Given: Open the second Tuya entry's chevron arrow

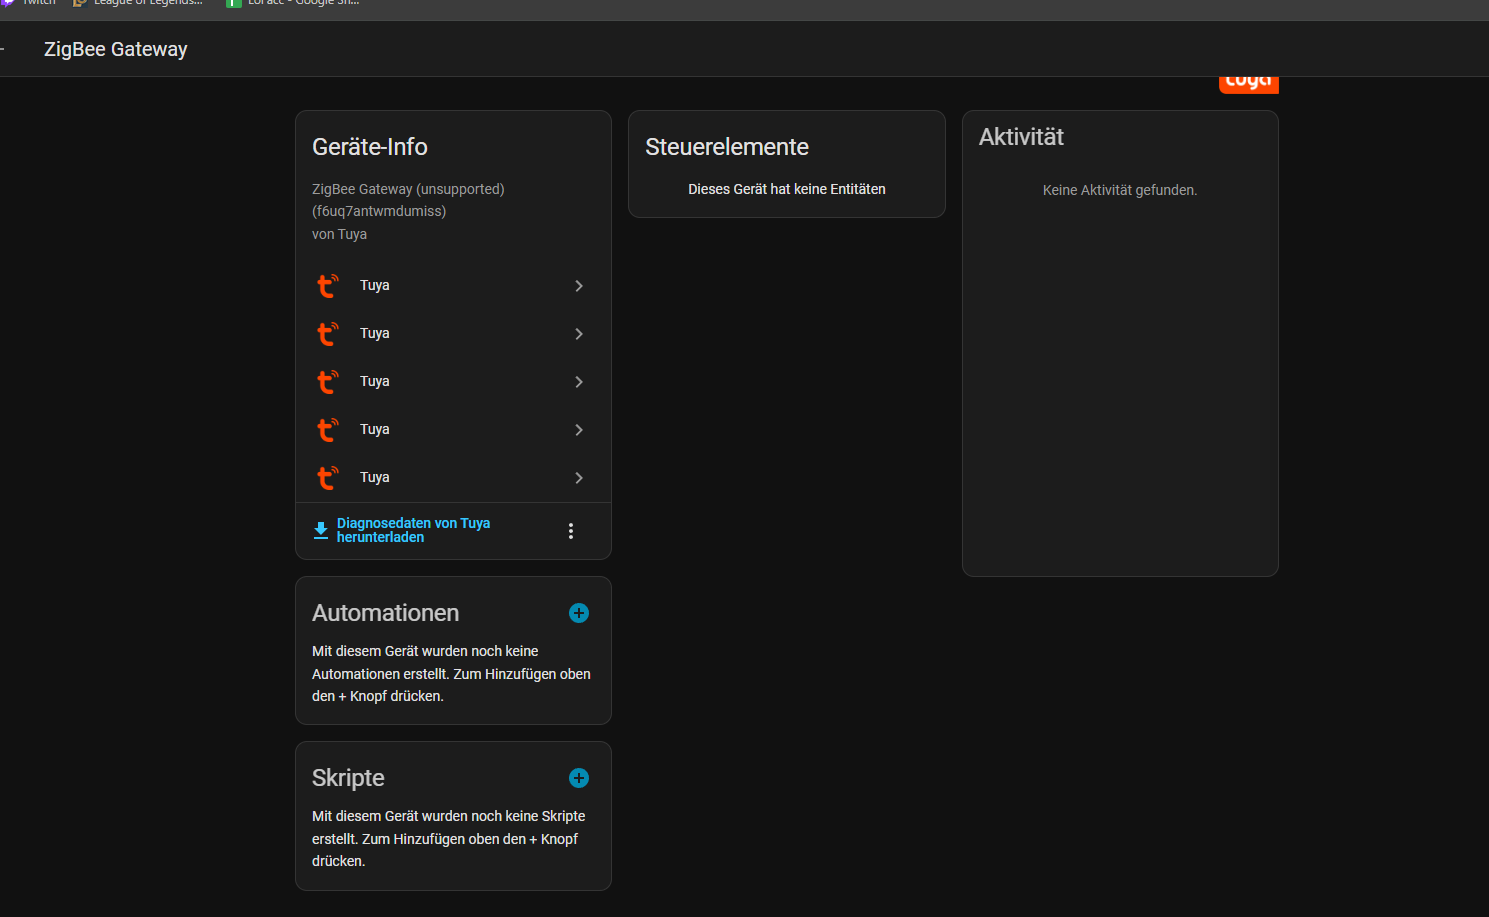Looking at the screenshot, I should click(579, 334).
